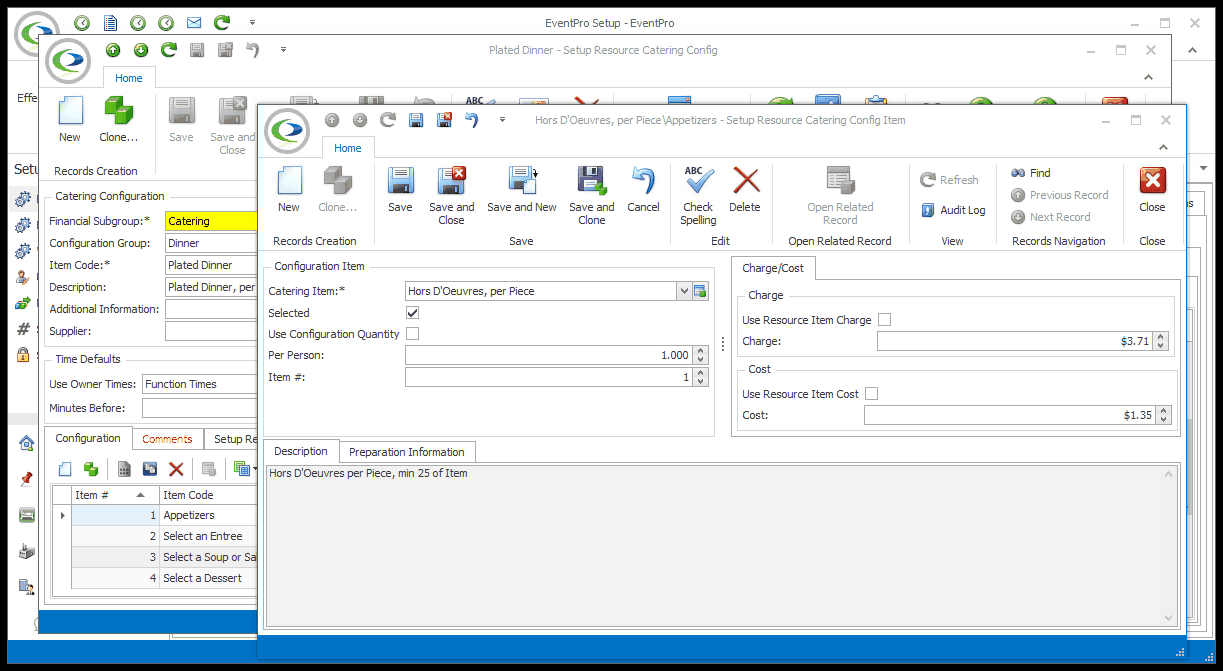This screenshot has height=671, width=1223.
Task: Switch to the Comments tab in Plated Dinner window
Action: point(167,439)
